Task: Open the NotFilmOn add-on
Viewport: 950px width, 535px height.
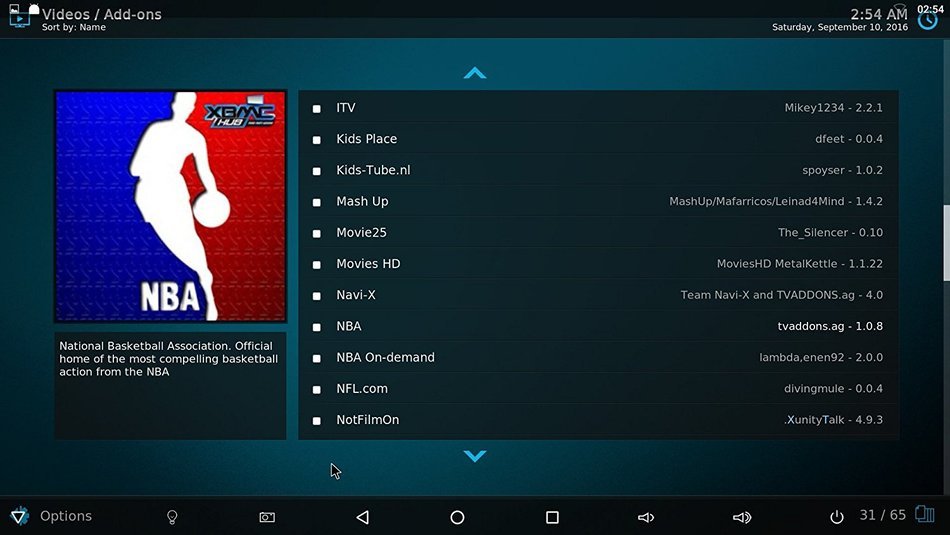Action: (599, 420)
